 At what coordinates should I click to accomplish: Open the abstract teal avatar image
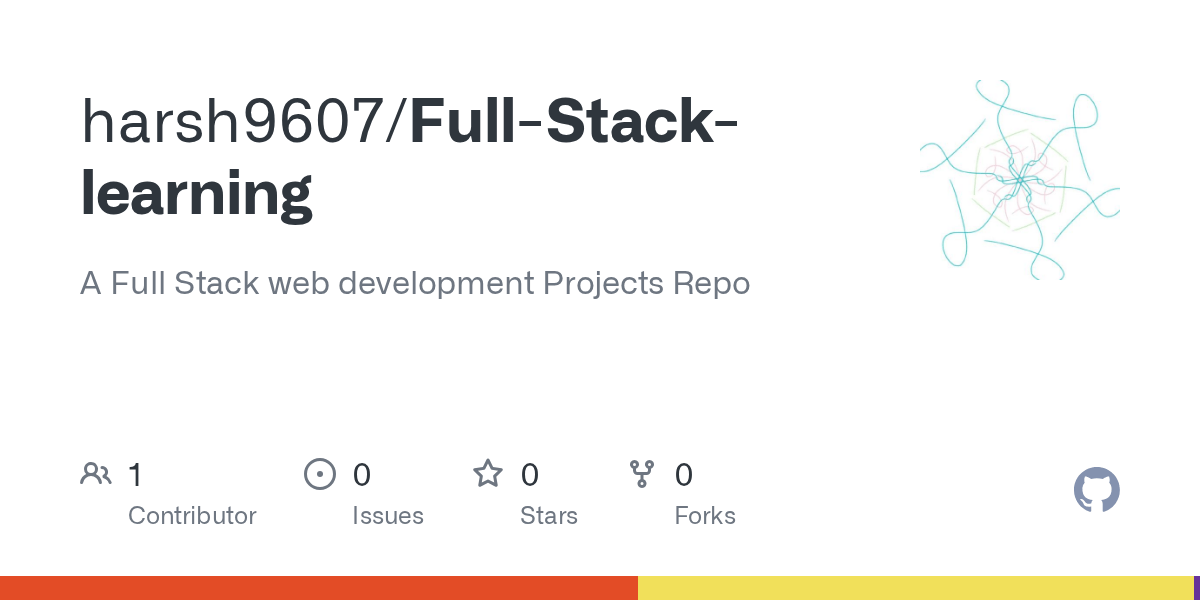tap(1019, 180)
